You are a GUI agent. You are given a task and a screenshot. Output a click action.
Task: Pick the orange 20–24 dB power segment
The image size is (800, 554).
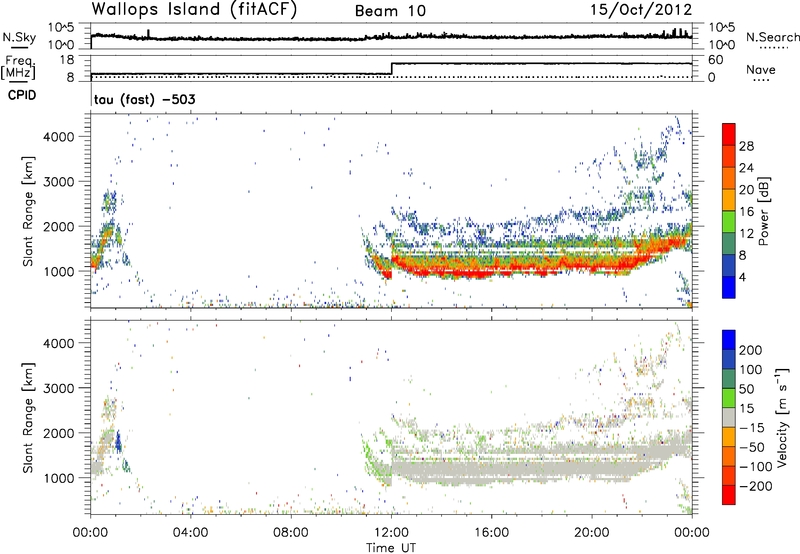(x=729, y=178)
